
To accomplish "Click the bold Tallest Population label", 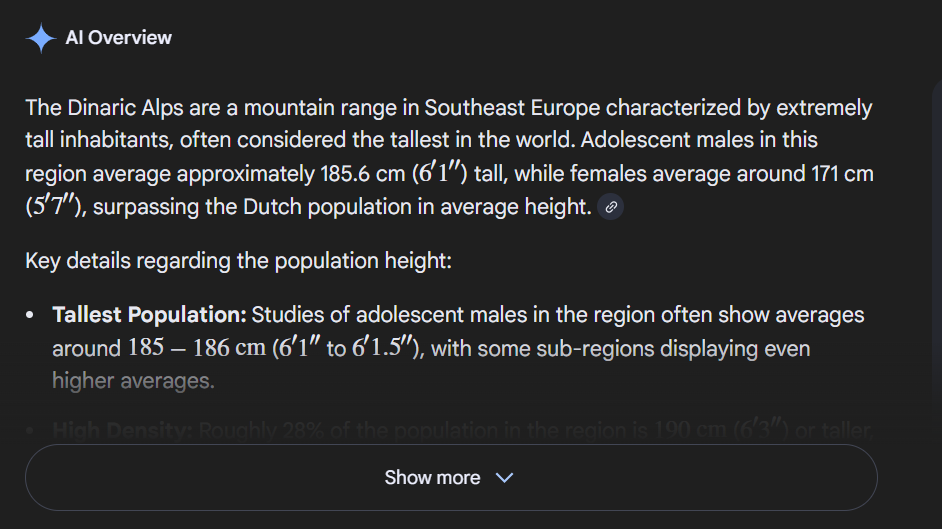I will (149, 315).
